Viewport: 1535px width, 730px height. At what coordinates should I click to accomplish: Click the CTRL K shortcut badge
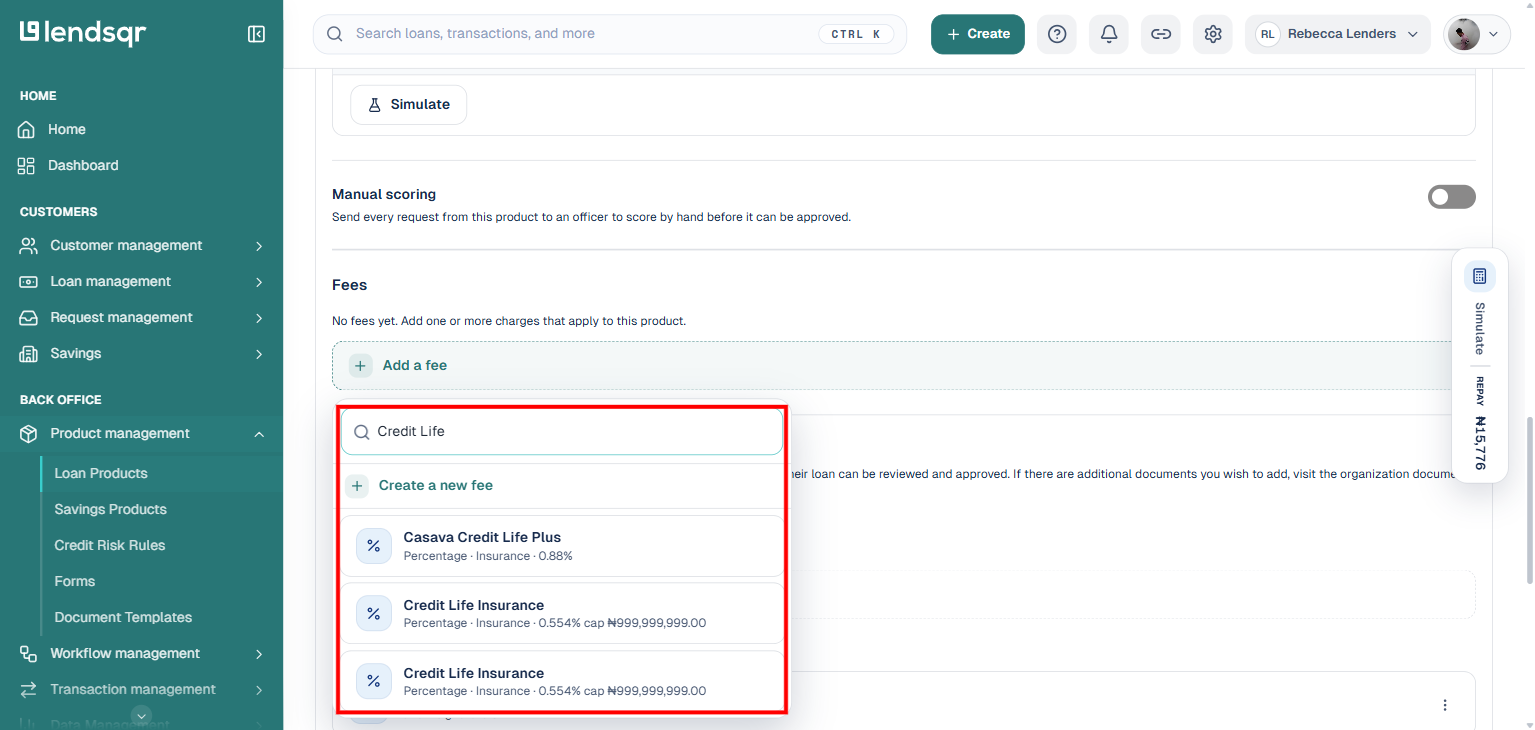[856, 34]
